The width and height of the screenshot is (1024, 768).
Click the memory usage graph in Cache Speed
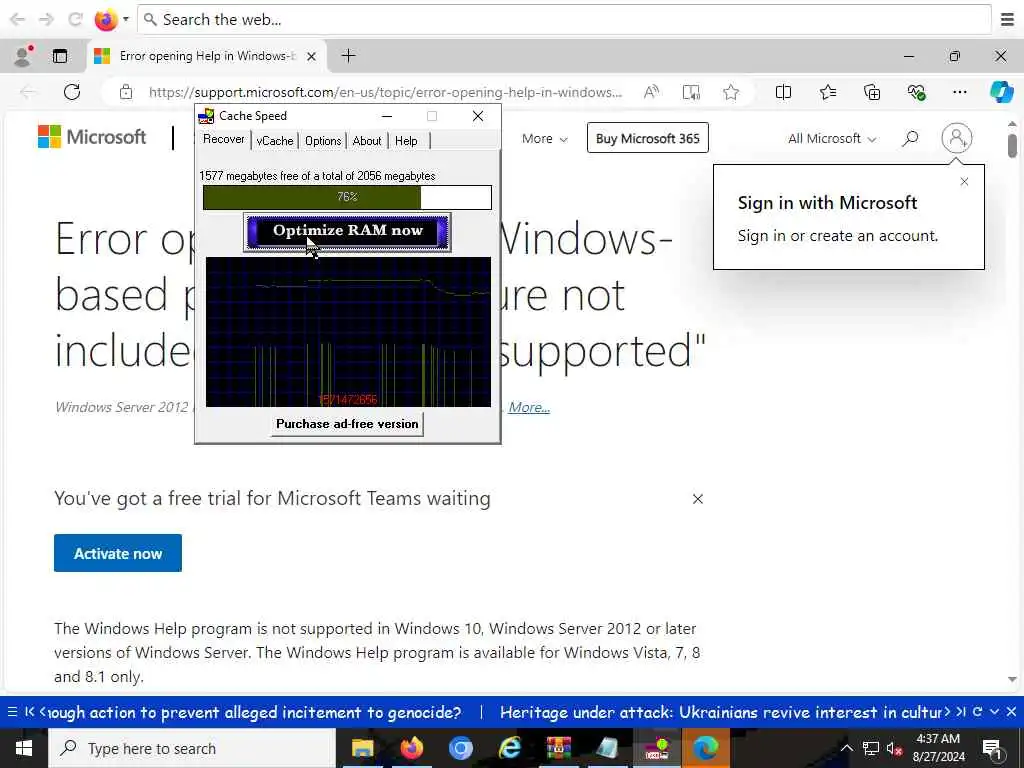(x=348, y=332)
